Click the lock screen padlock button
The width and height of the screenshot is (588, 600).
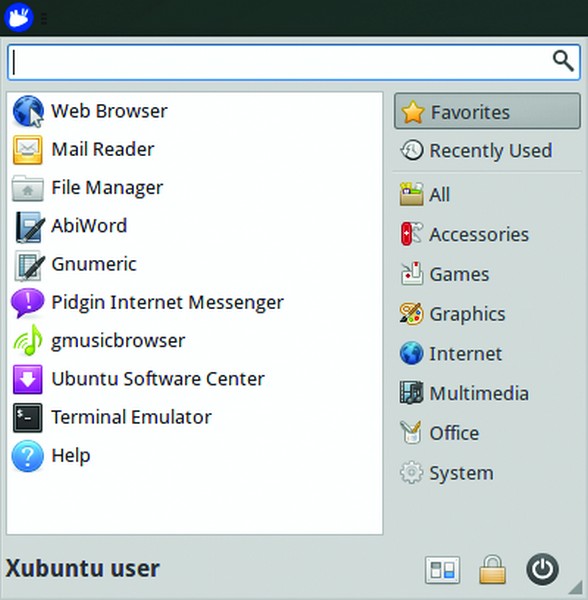pyautogui.click(x=492, y=569)
